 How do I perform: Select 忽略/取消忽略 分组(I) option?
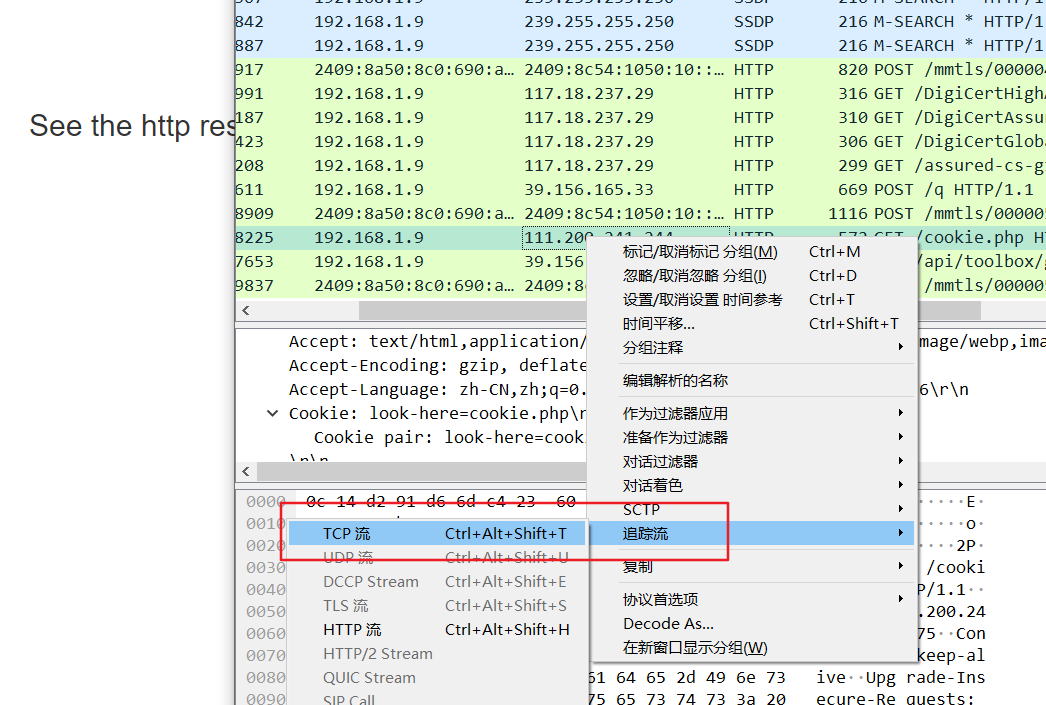[694, 276]
